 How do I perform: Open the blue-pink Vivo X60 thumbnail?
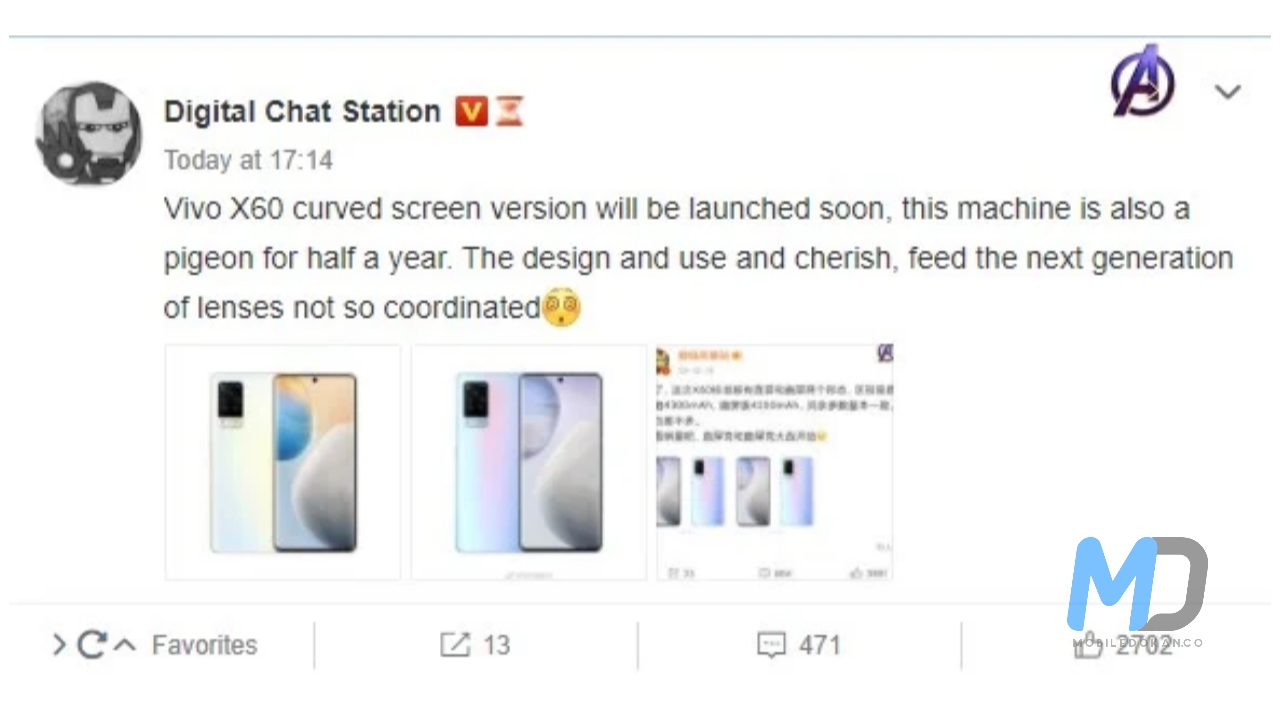click(529, 462)
